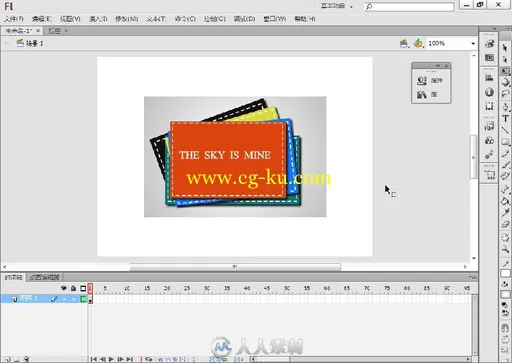
Task: Click the Edit Scene icon
Action: [x=404, y=43]
